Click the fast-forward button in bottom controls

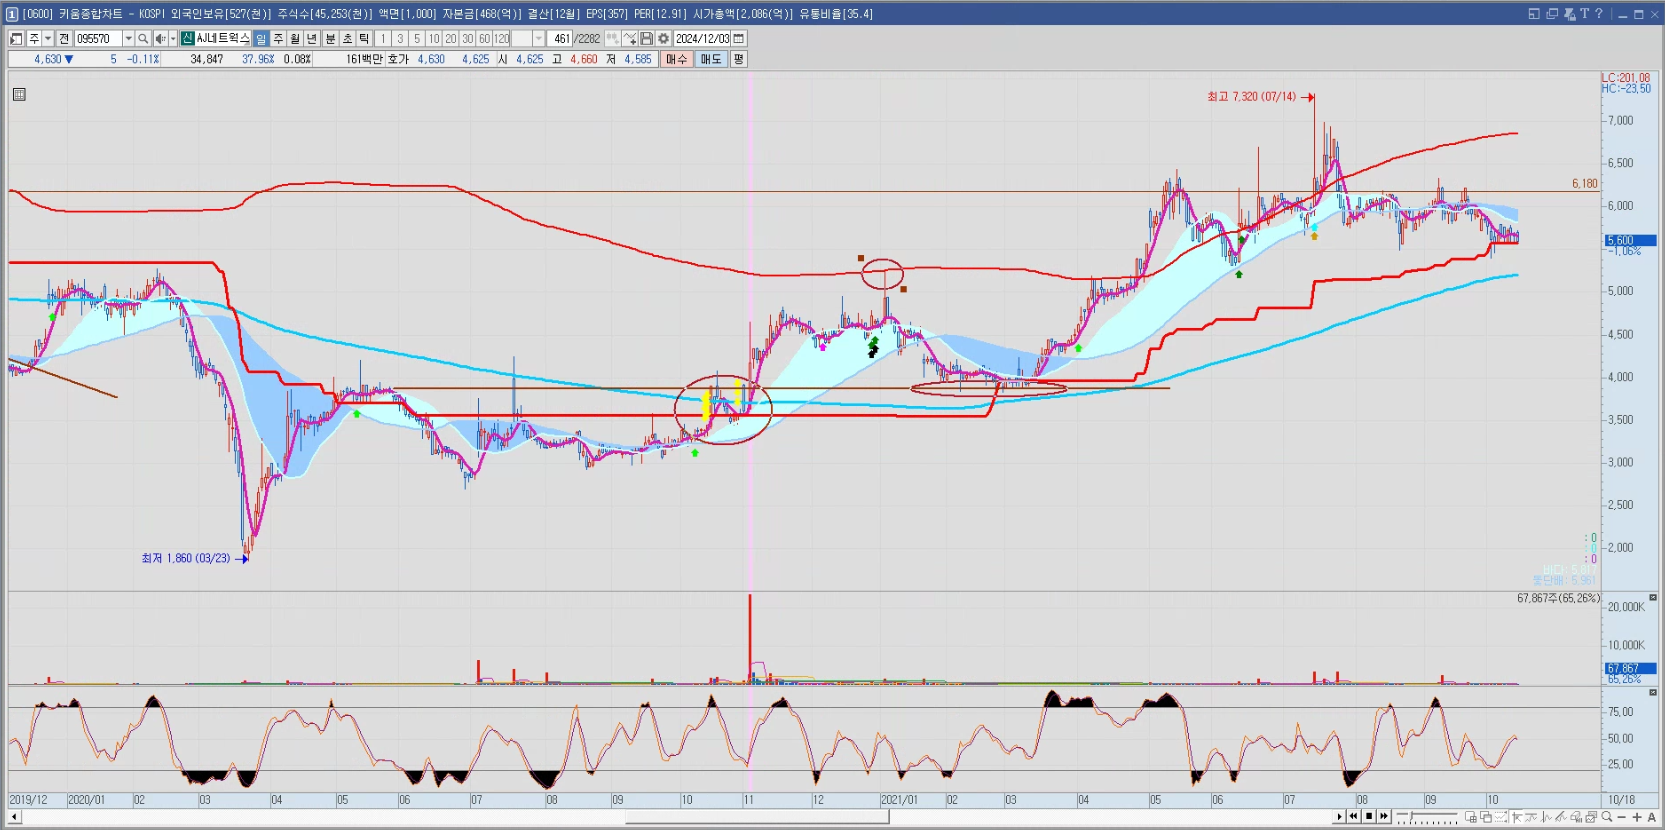tap(1384, 816)
